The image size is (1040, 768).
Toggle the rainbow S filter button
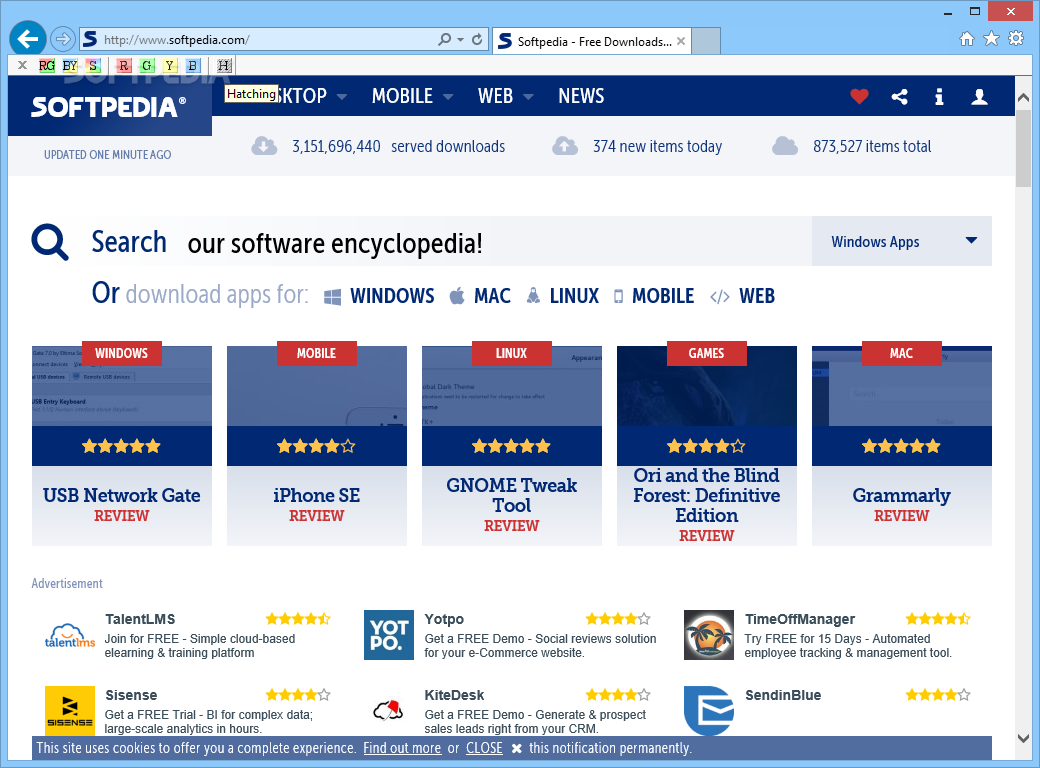pyautogui.click(x=93, y=65)
